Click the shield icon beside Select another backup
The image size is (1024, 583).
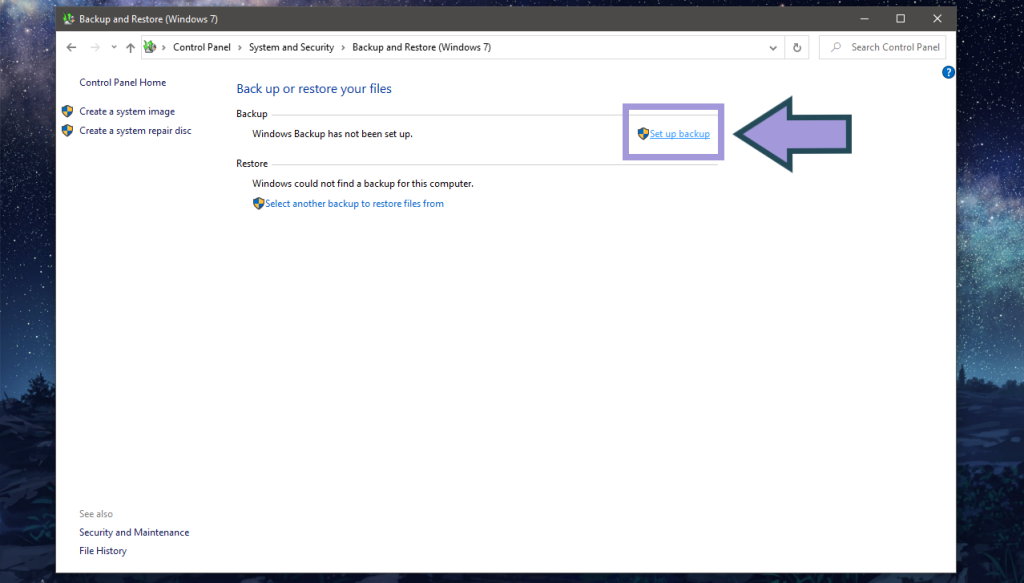click(x=259, y=203)
